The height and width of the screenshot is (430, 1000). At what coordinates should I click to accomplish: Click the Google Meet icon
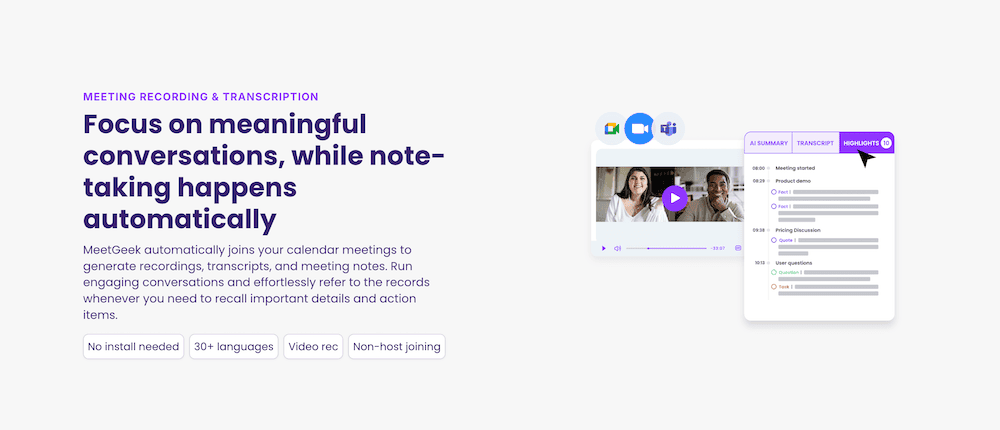pos(612,129)
